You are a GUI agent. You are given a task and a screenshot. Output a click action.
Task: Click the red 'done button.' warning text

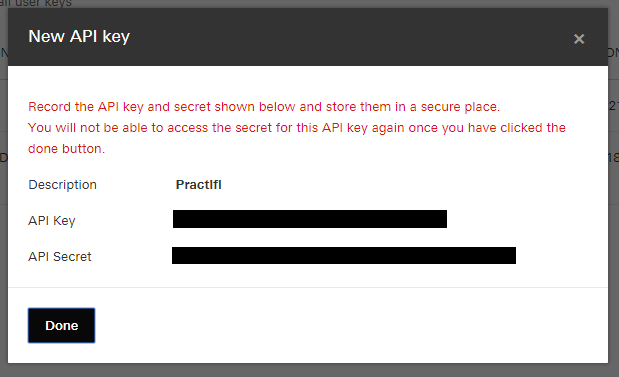tap(66, 149)
